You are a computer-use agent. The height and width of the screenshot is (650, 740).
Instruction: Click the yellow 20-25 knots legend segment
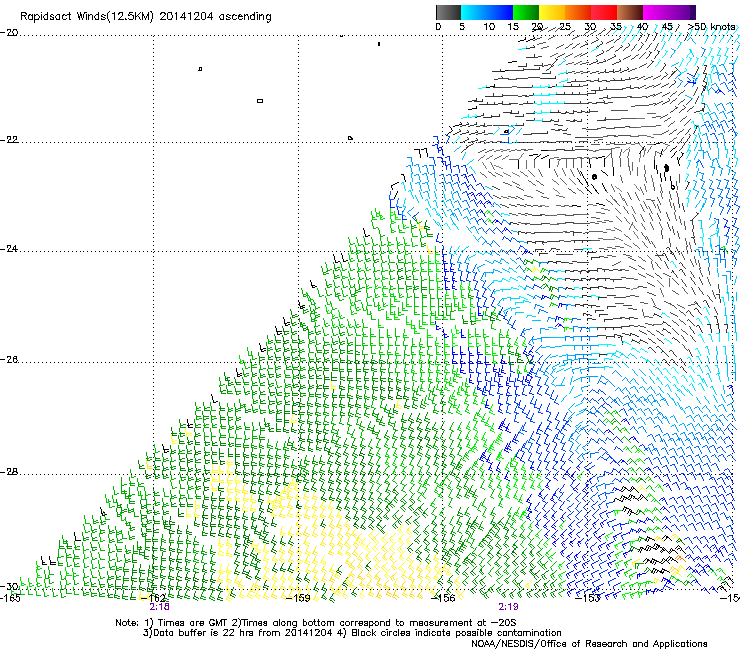pyautogui.click(x=552, y=12)
